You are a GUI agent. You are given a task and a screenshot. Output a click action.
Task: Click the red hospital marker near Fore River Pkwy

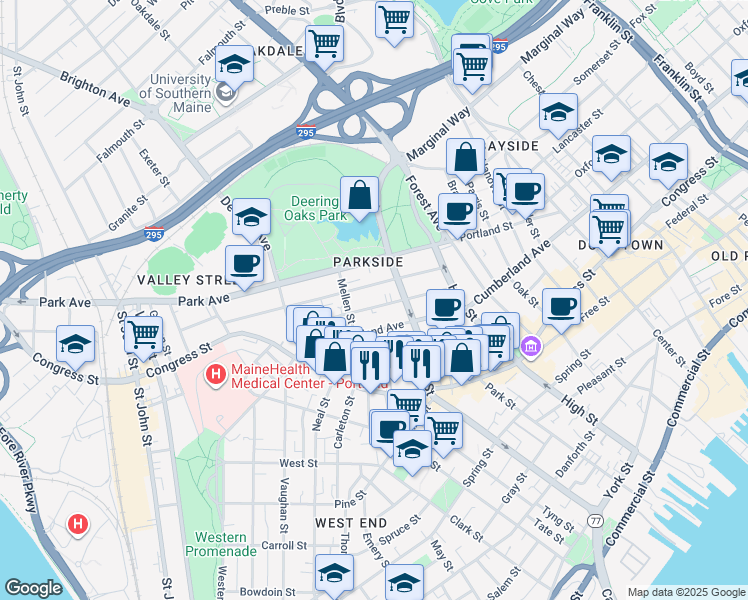coord(78,525)
